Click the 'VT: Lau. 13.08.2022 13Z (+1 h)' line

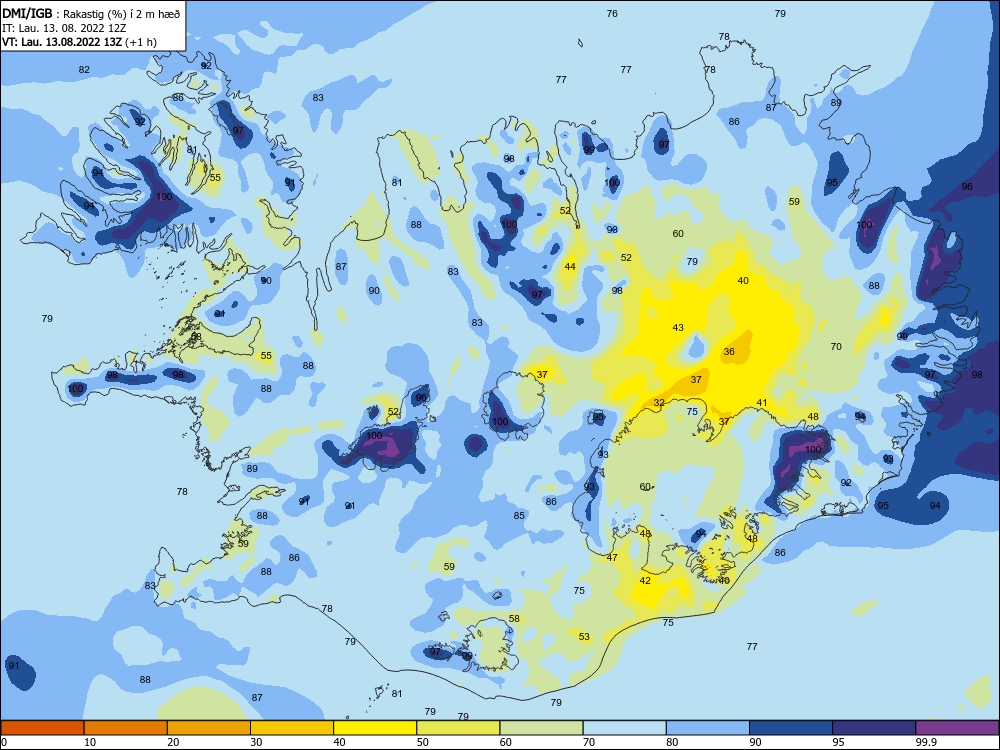(x=79, y=42)
